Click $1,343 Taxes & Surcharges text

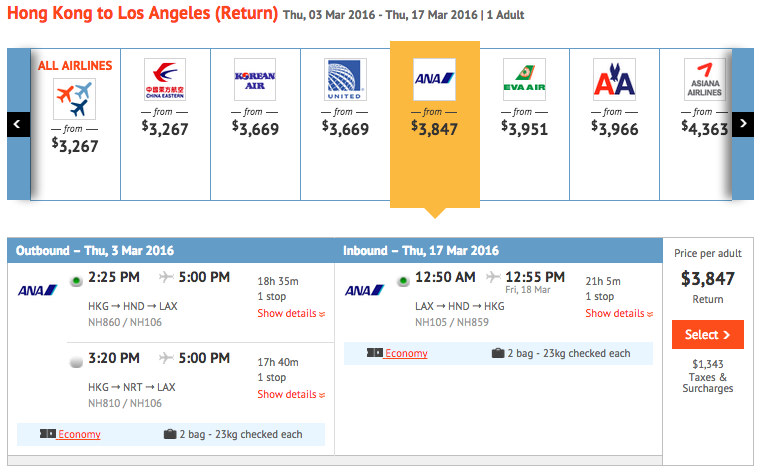(708, 376)
